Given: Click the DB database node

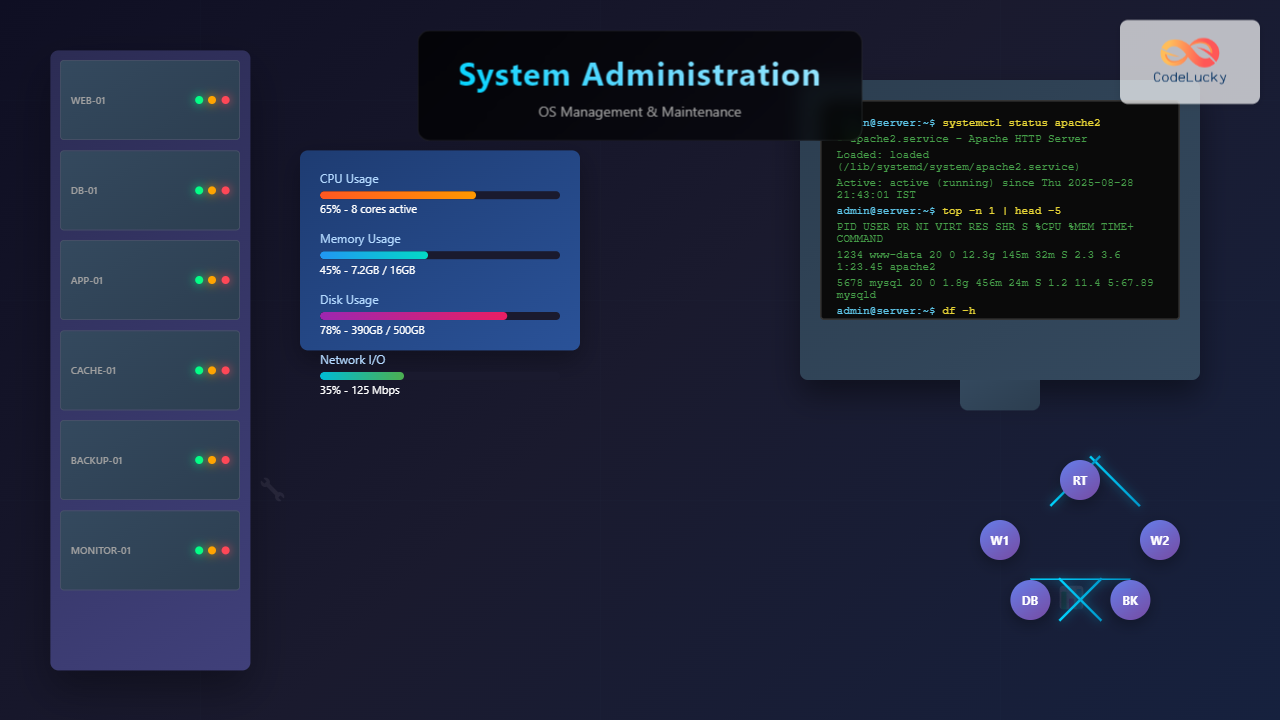Looking at the screenshot, I should click(x=1029, y=600).
